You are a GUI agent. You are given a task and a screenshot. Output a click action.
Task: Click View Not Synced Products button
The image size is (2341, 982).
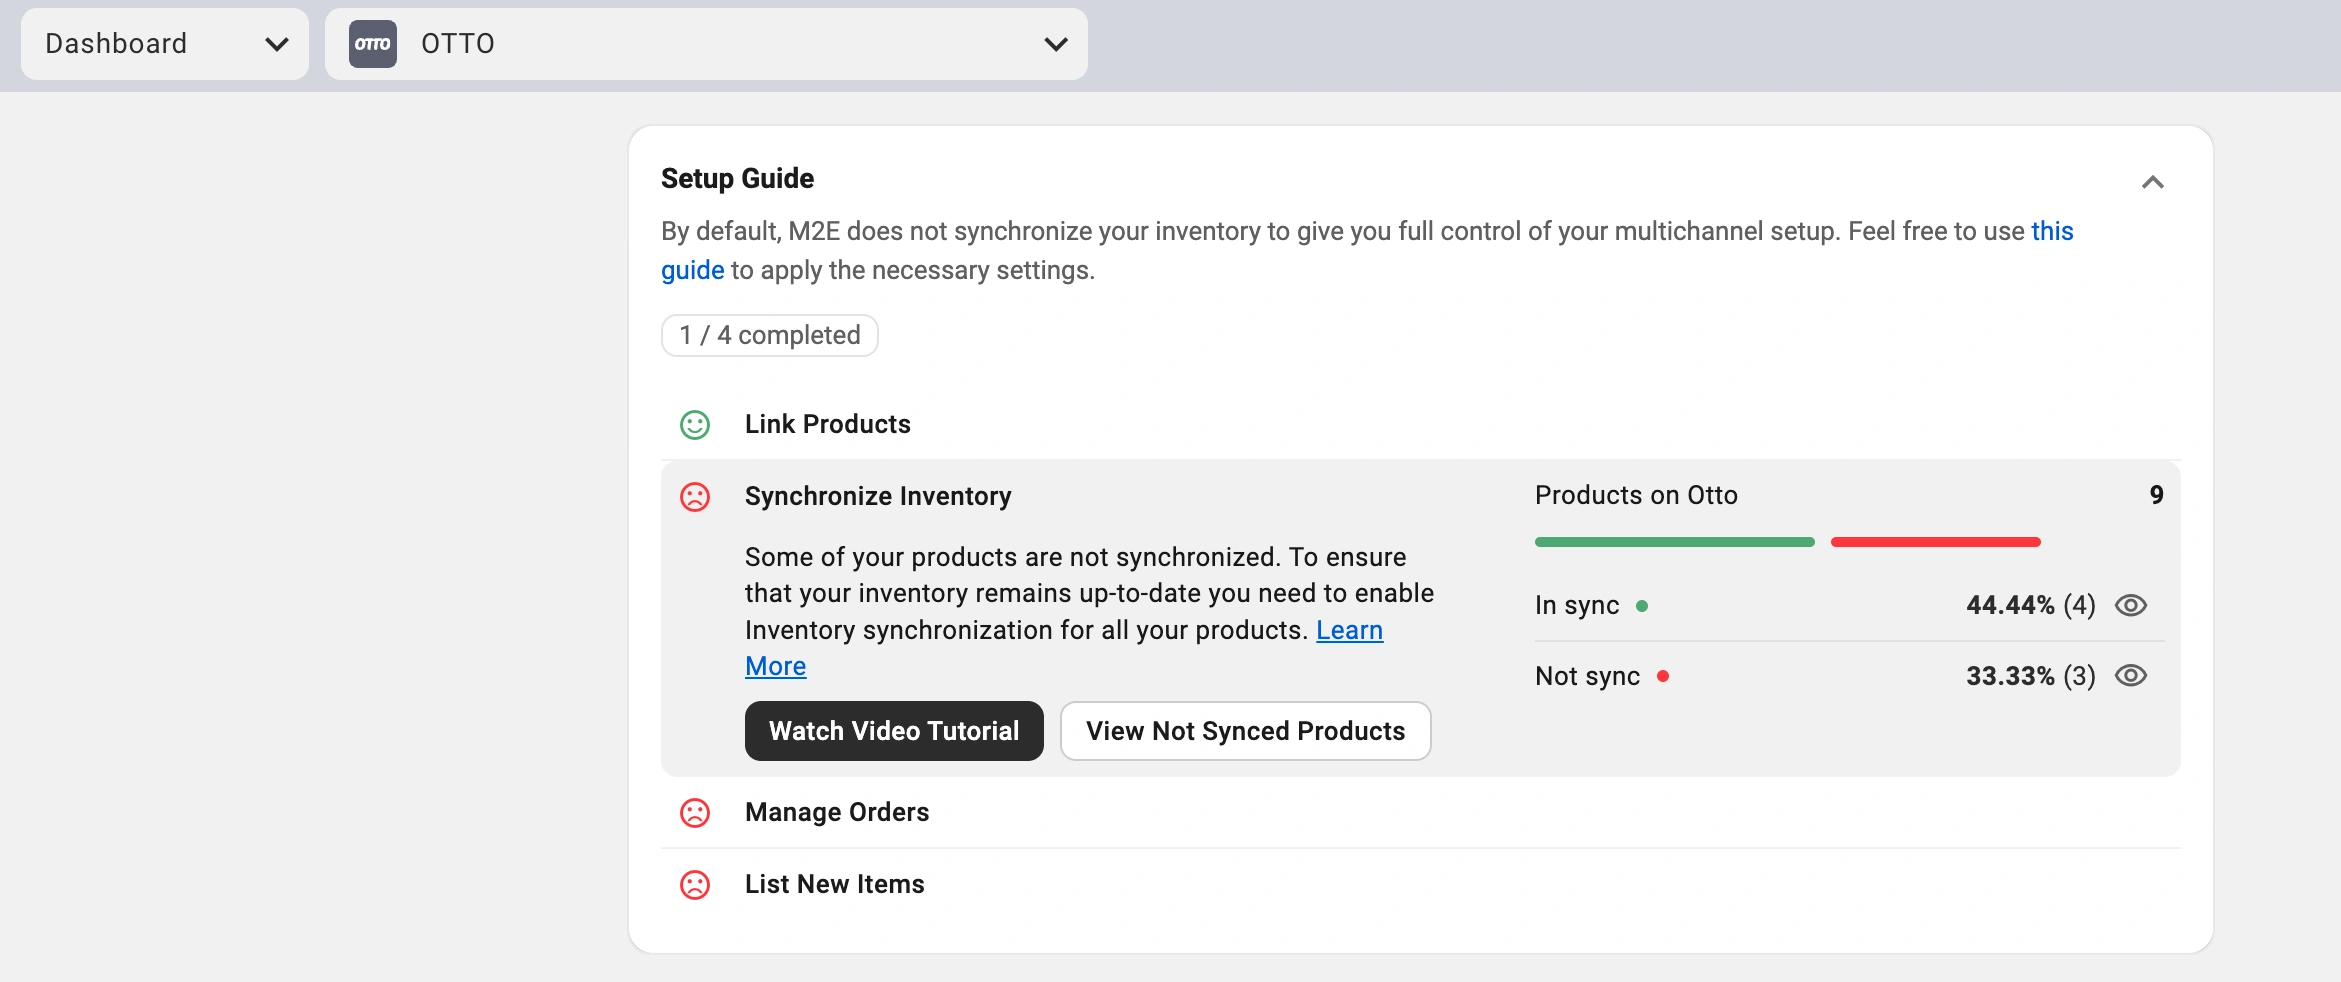1245,731
